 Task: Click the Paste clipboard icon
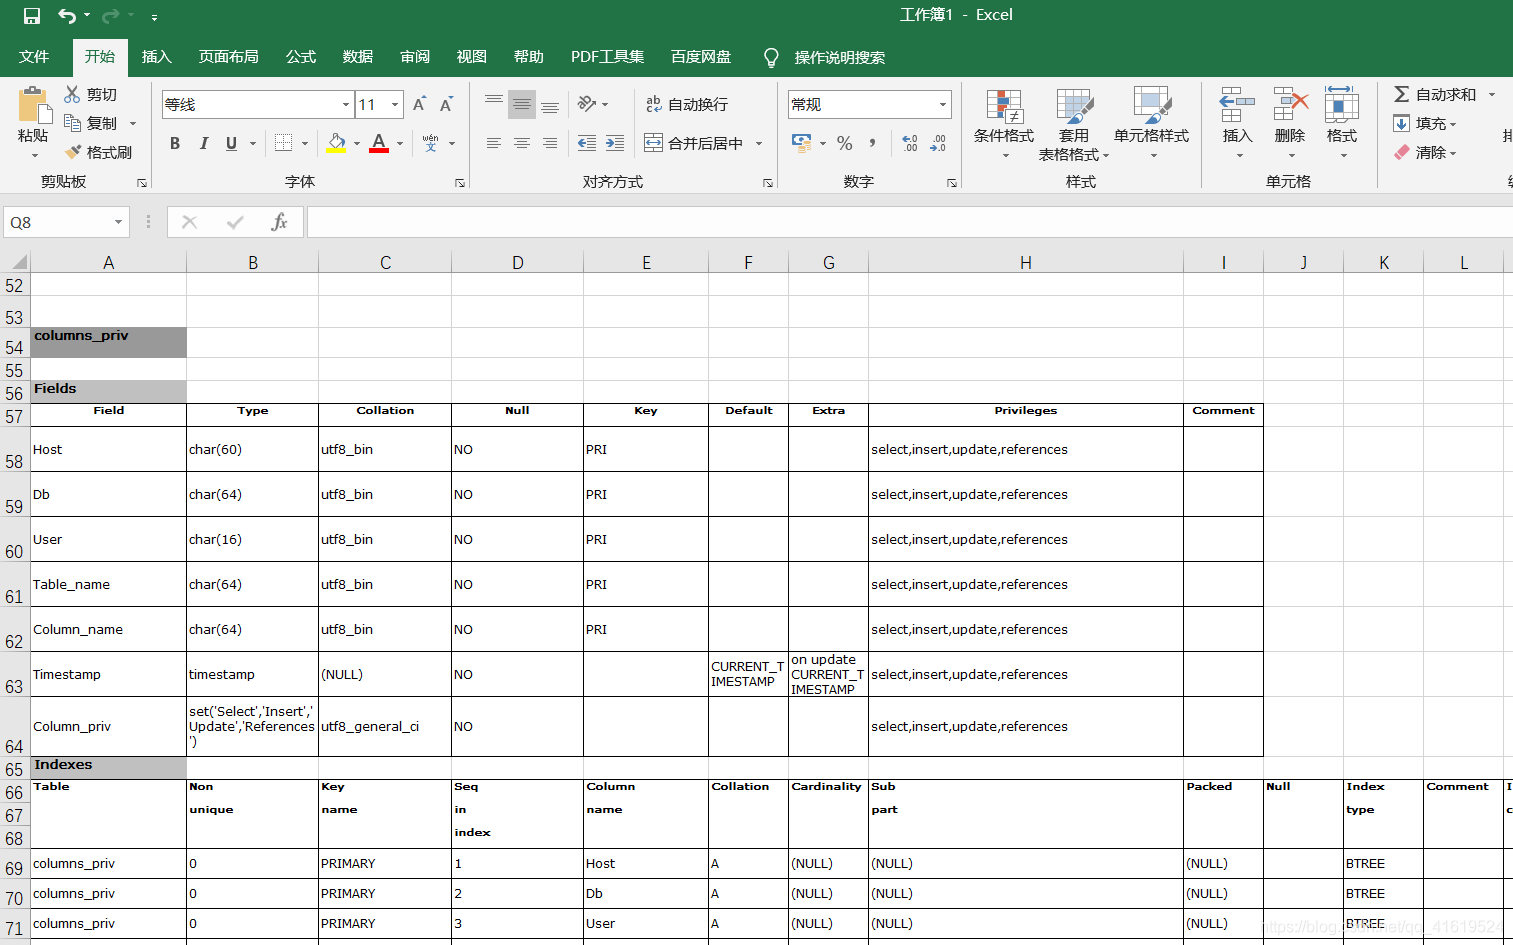(33, 105)
